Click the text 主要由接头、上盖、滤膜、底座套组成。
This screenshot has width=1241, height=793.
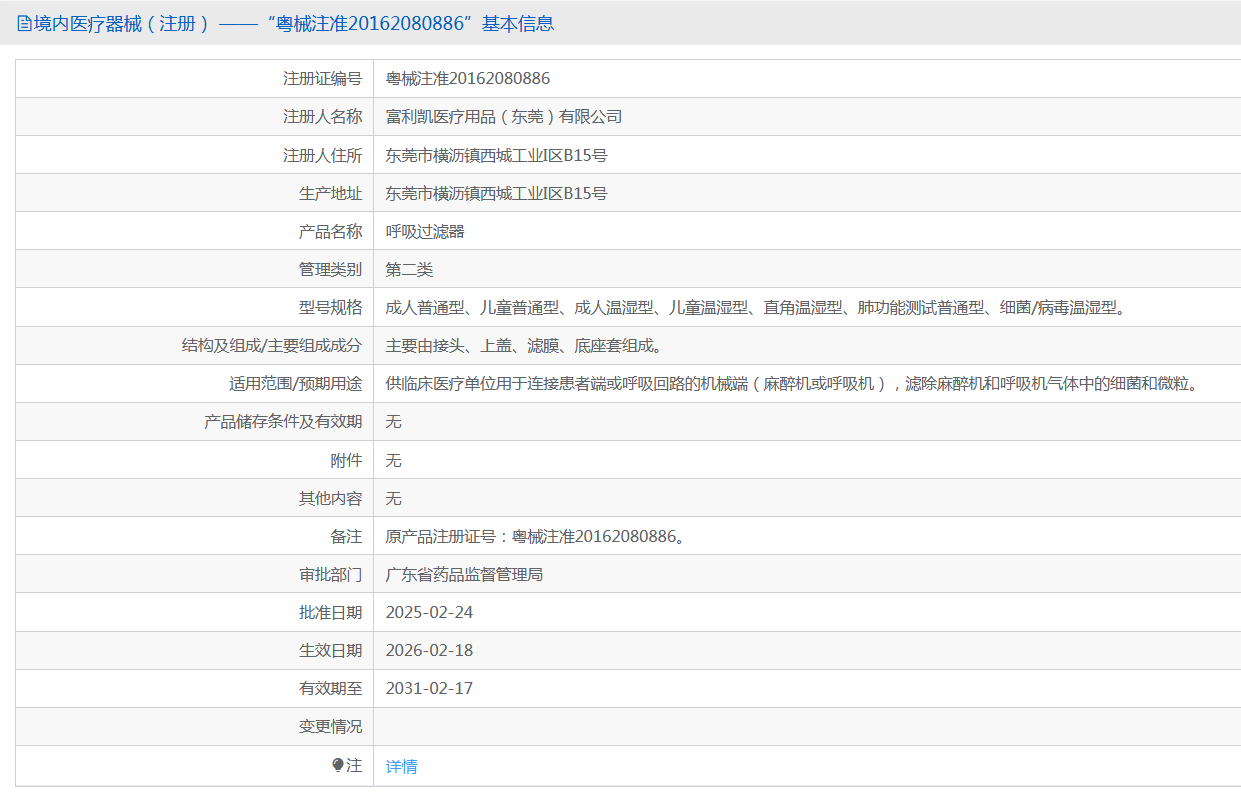click(527, 346)
